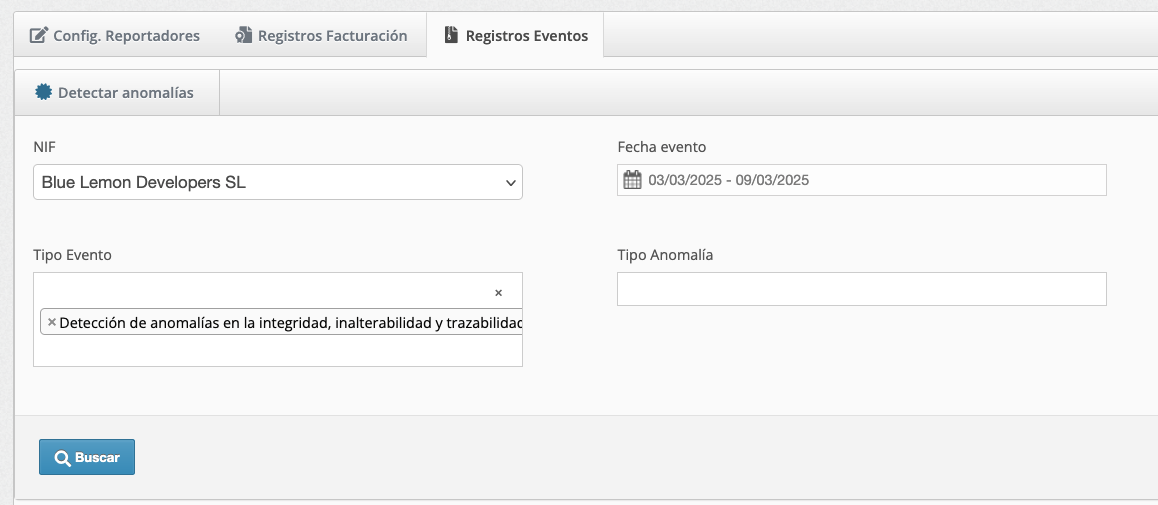
Task: Click the Tipo Evento field label
Action: coord(73,255)
